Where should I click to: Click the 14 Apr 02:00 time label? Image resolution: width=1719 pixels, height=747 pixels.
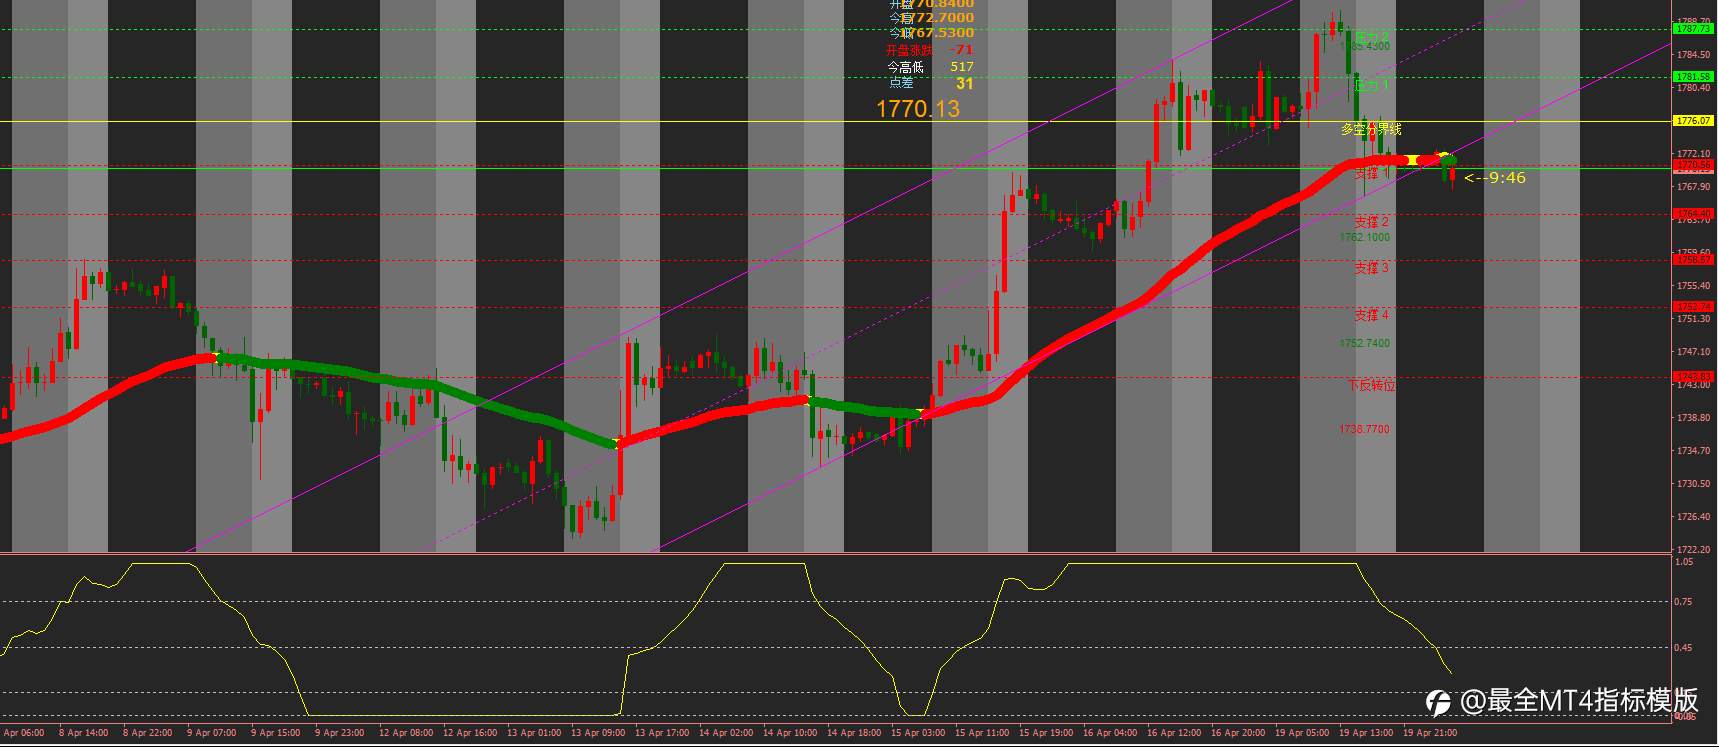coord(727,732)
